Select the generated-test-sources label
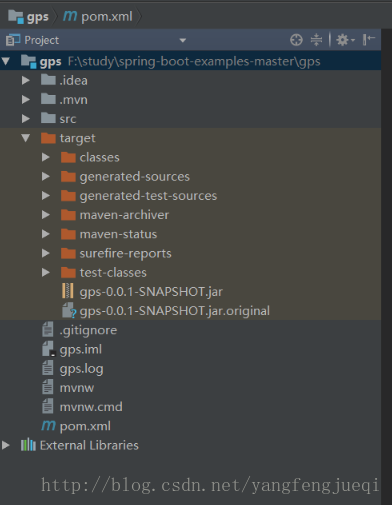Viewport: 392px width, 505px height. [148, 196]
